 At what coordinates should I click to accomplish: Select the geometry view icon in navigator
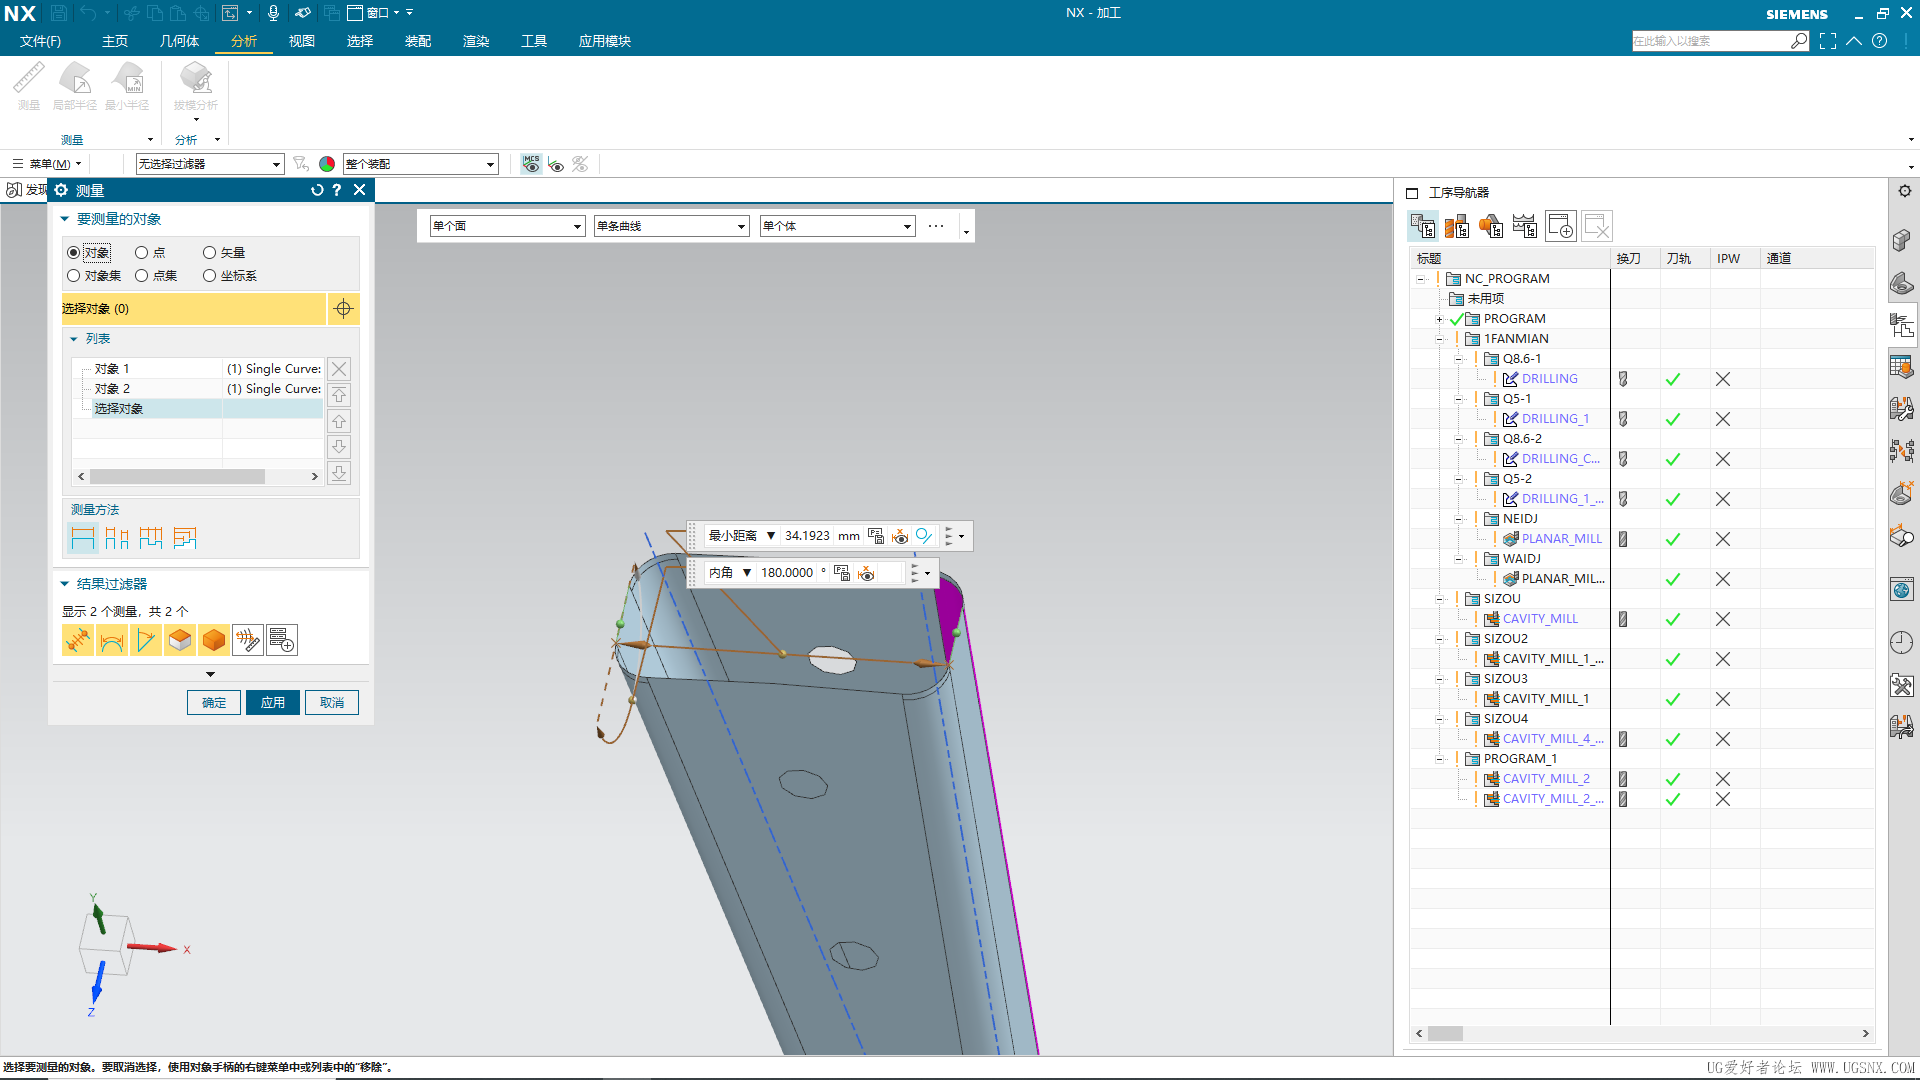[x=1491, y=227]
